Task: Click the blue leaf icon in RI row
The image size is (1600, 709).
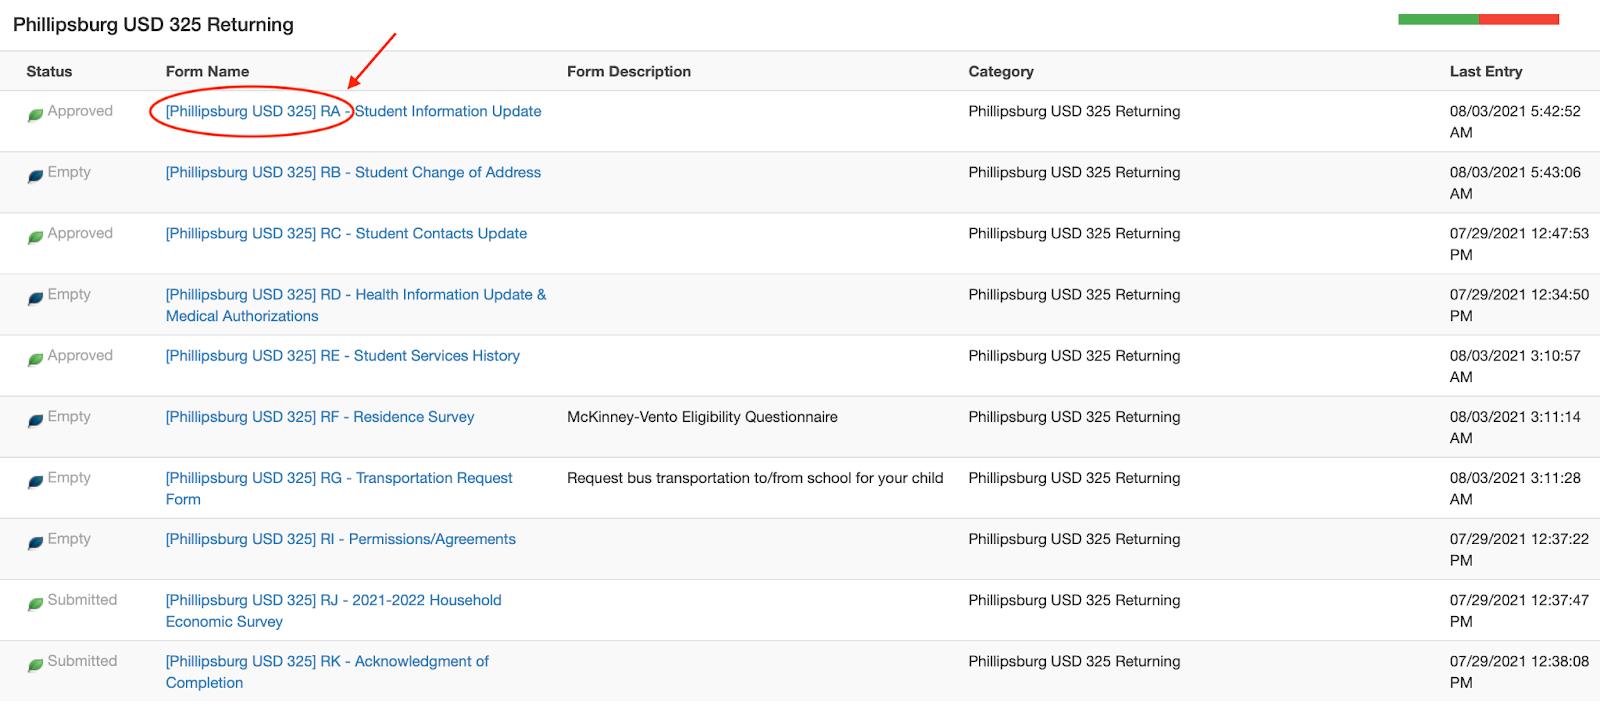Action: tap(35, 541)
